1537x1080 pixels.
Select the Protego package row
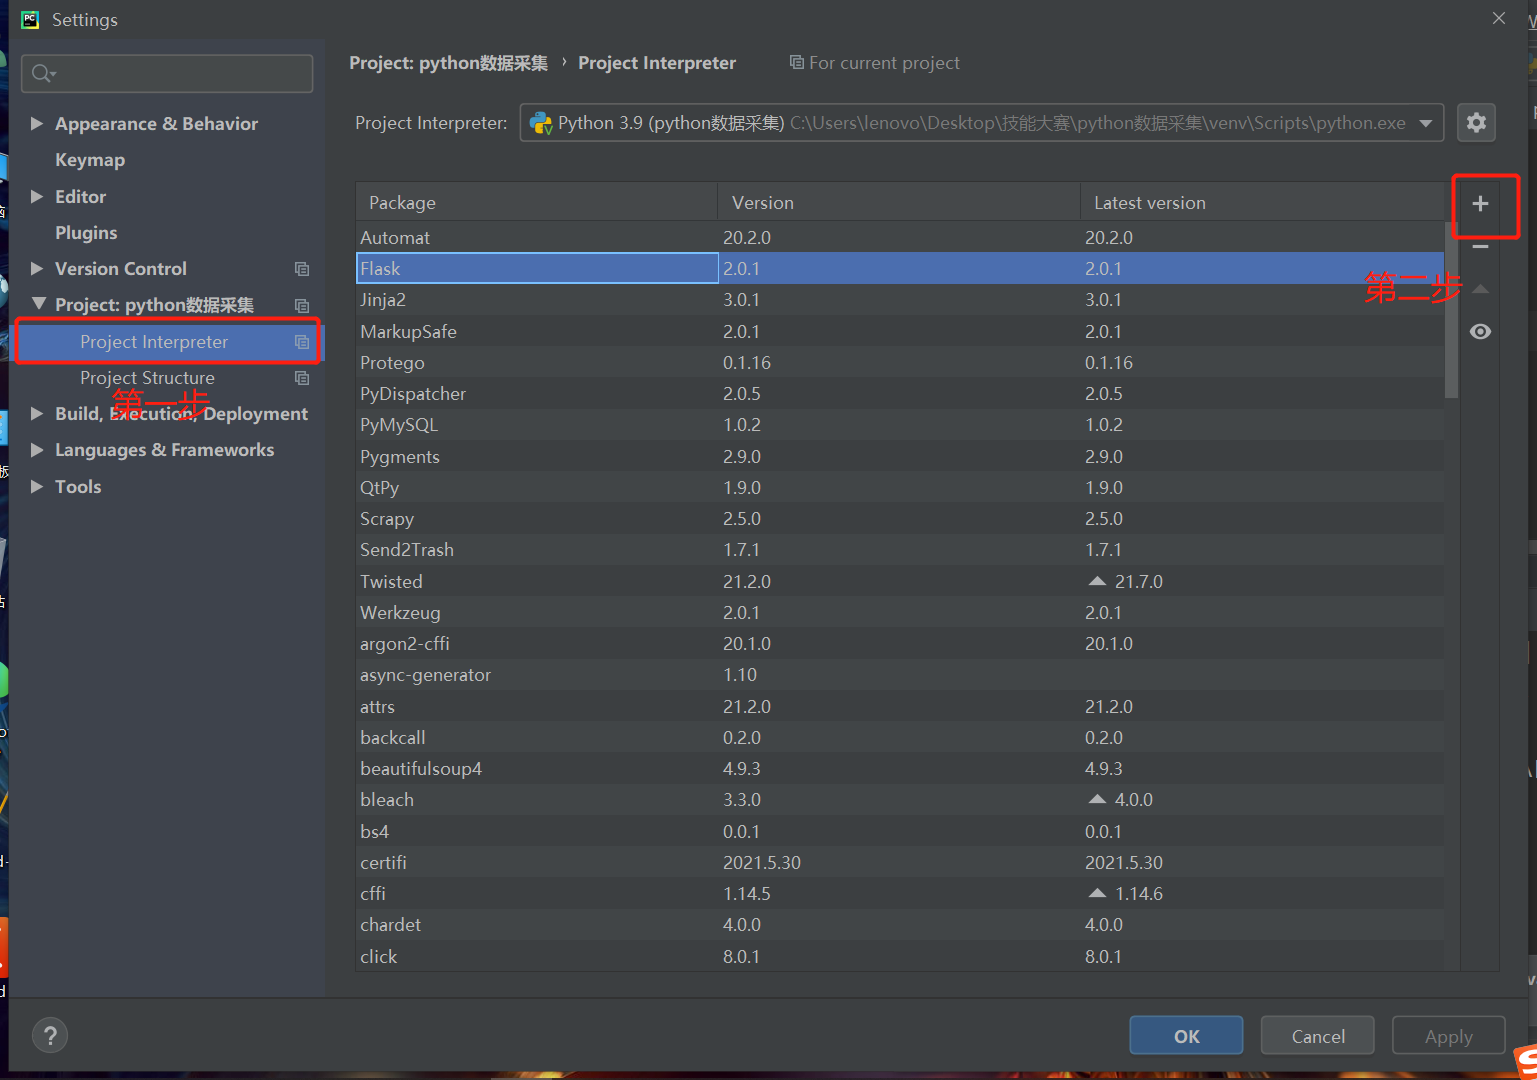(x=900, y=363)
